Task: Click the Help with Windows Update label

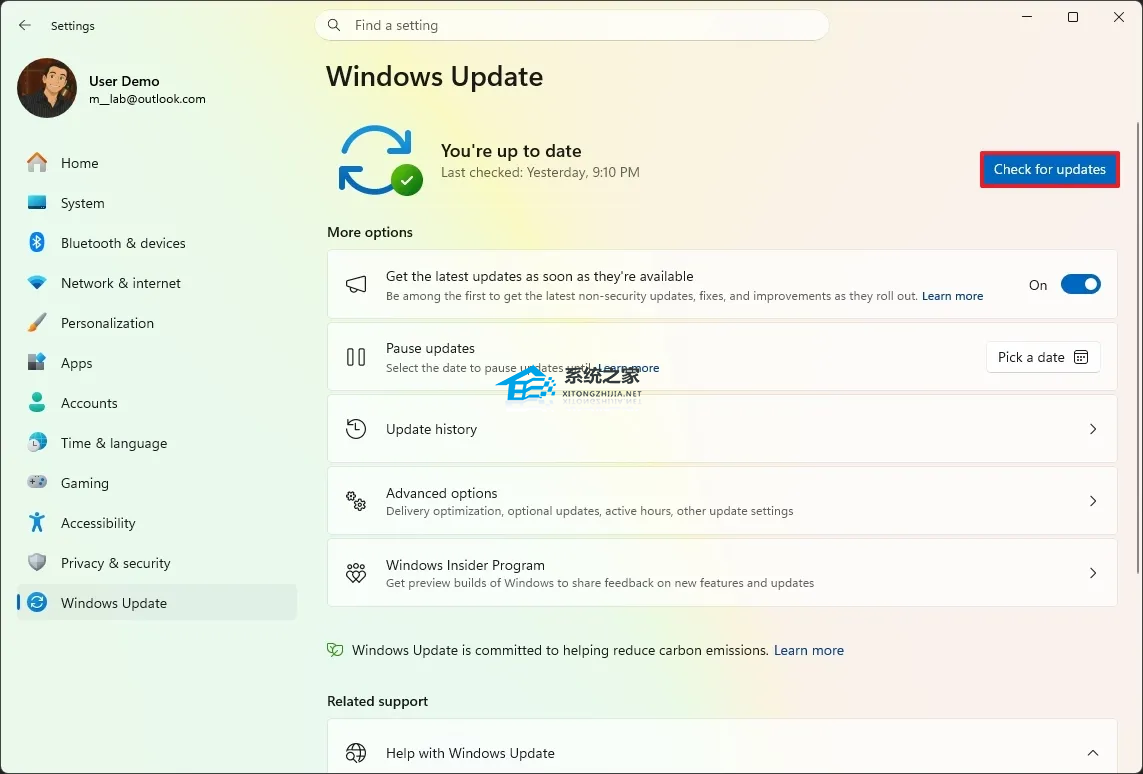Action: coord(470,753)
